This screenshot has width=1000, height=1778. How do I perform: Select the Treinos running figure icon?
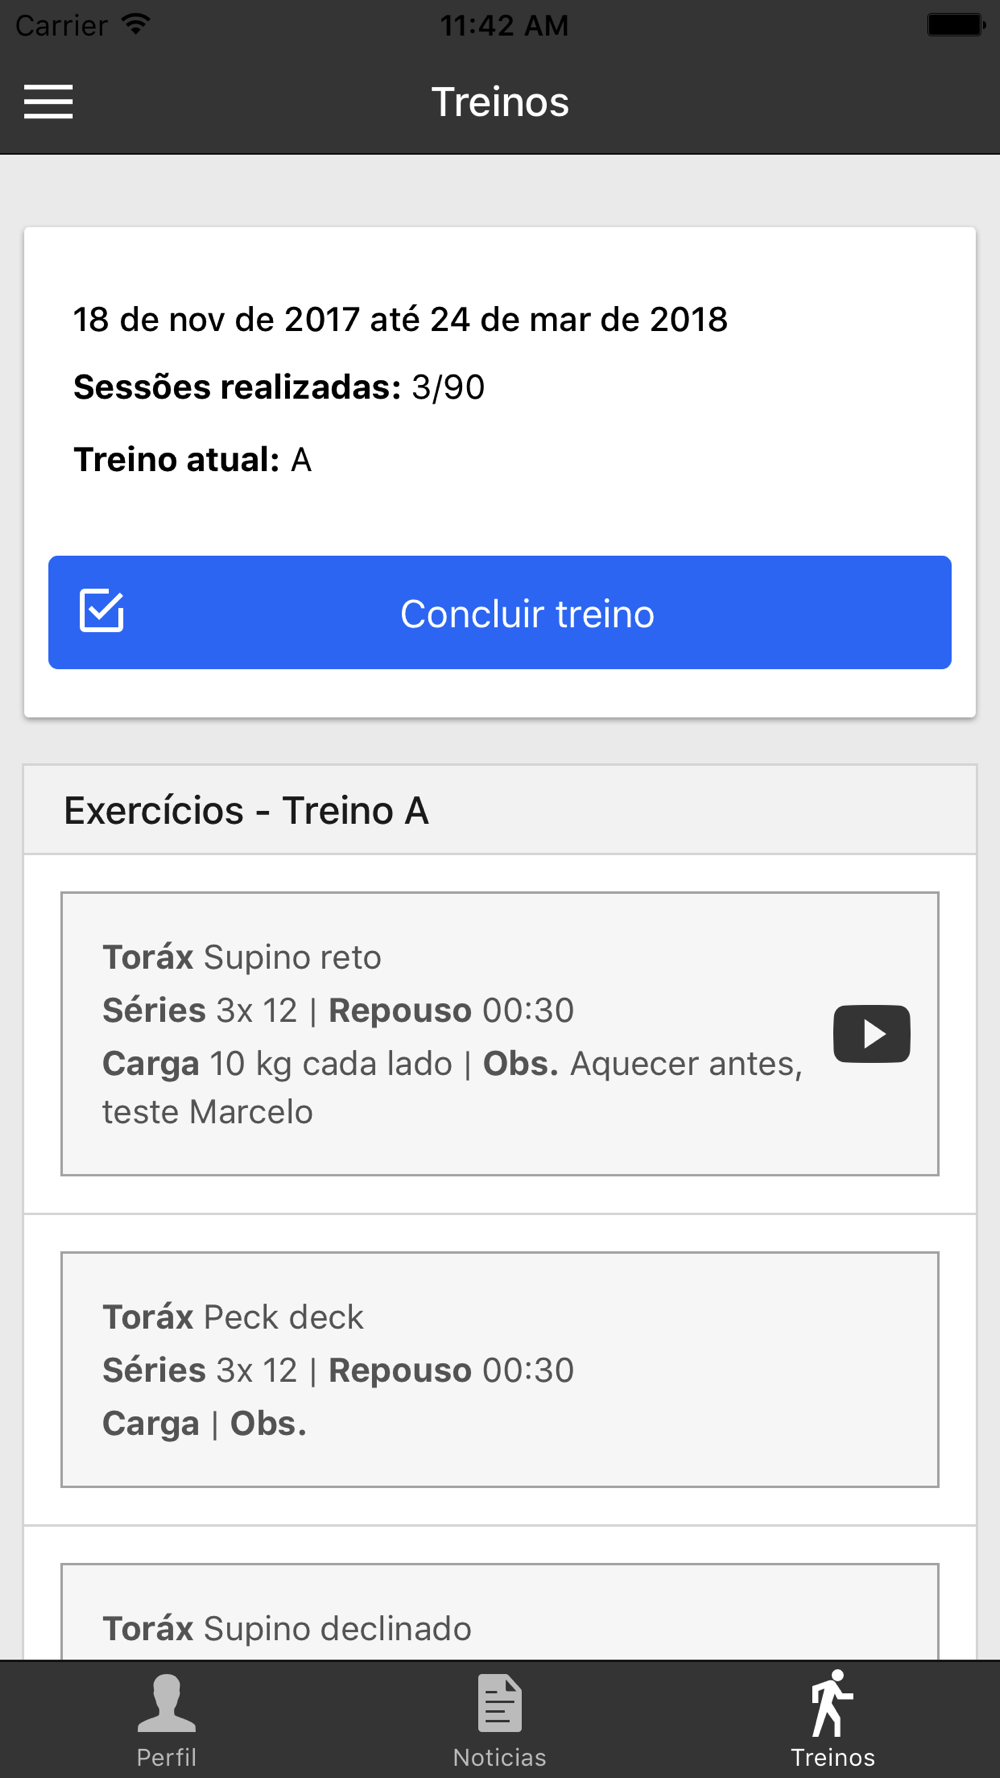click(x=832, y=1703)
